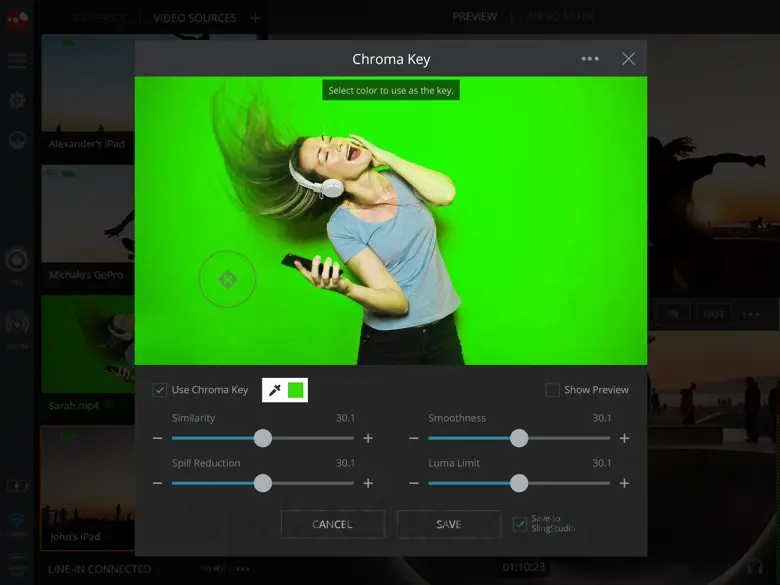This screenshot has width=780, height=585.
Task: Increase Smoothness with the plus icon
Action: [624, 438]
